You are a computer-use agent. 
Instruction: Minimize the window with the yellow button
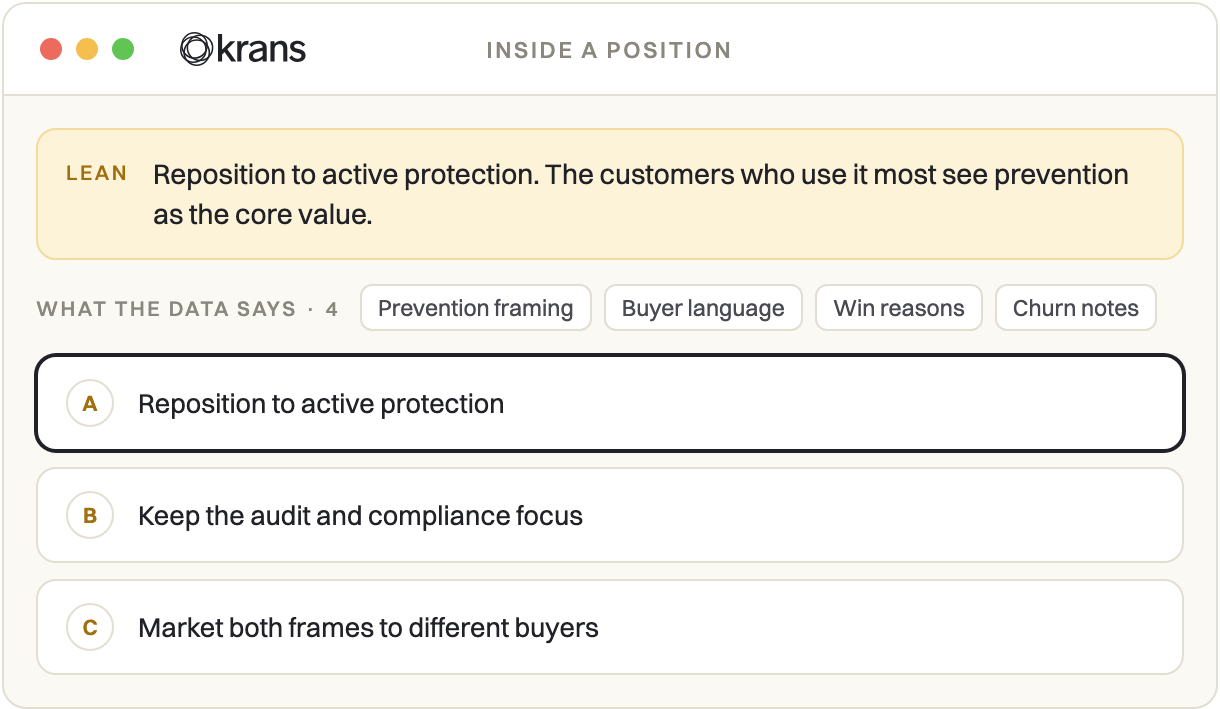pos(87,49)
